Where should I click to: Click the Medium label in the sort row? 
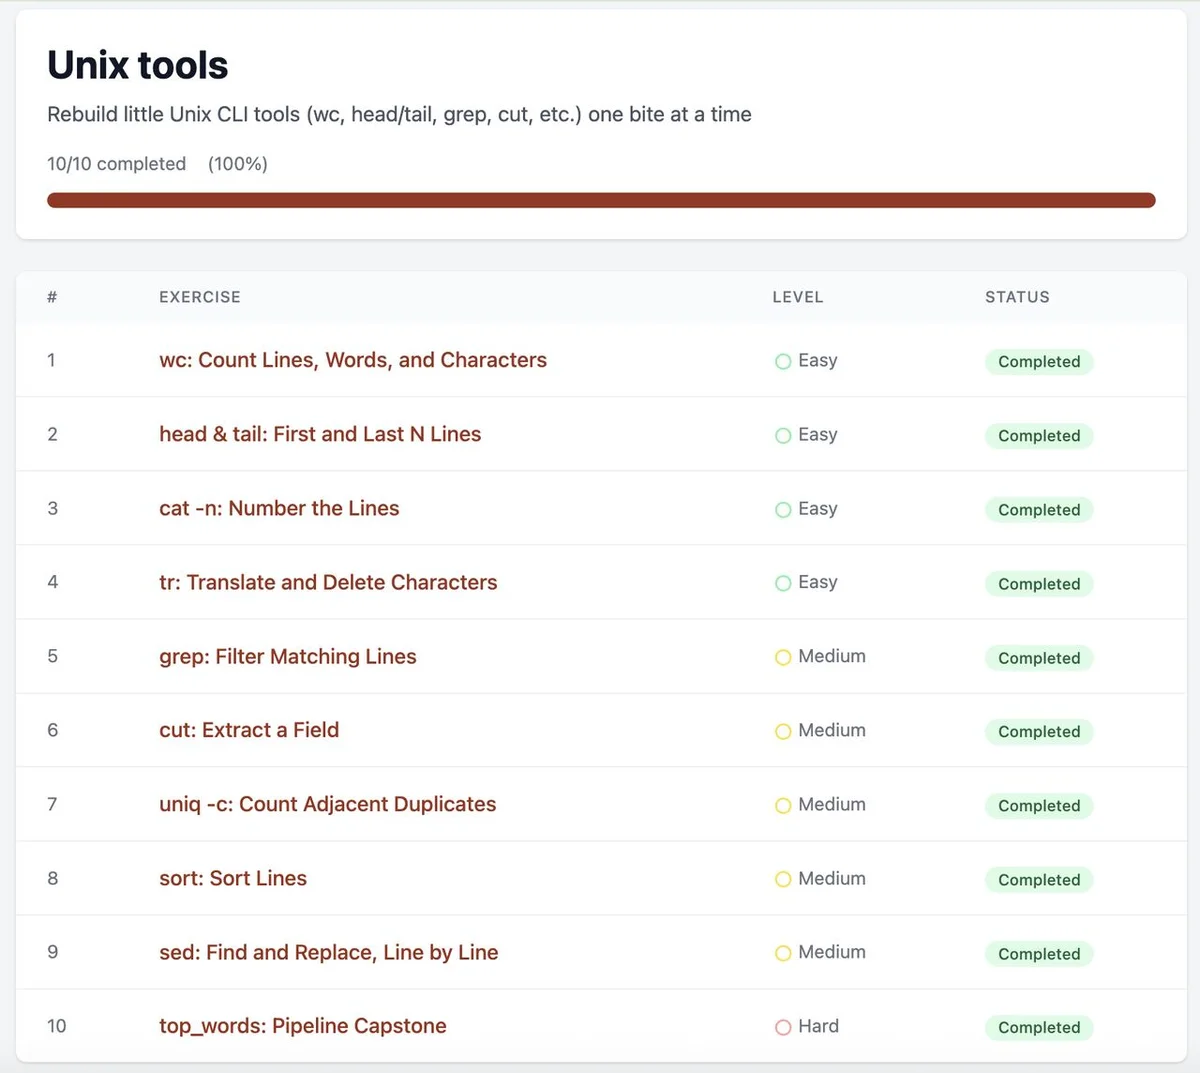(x=832, y=878)
